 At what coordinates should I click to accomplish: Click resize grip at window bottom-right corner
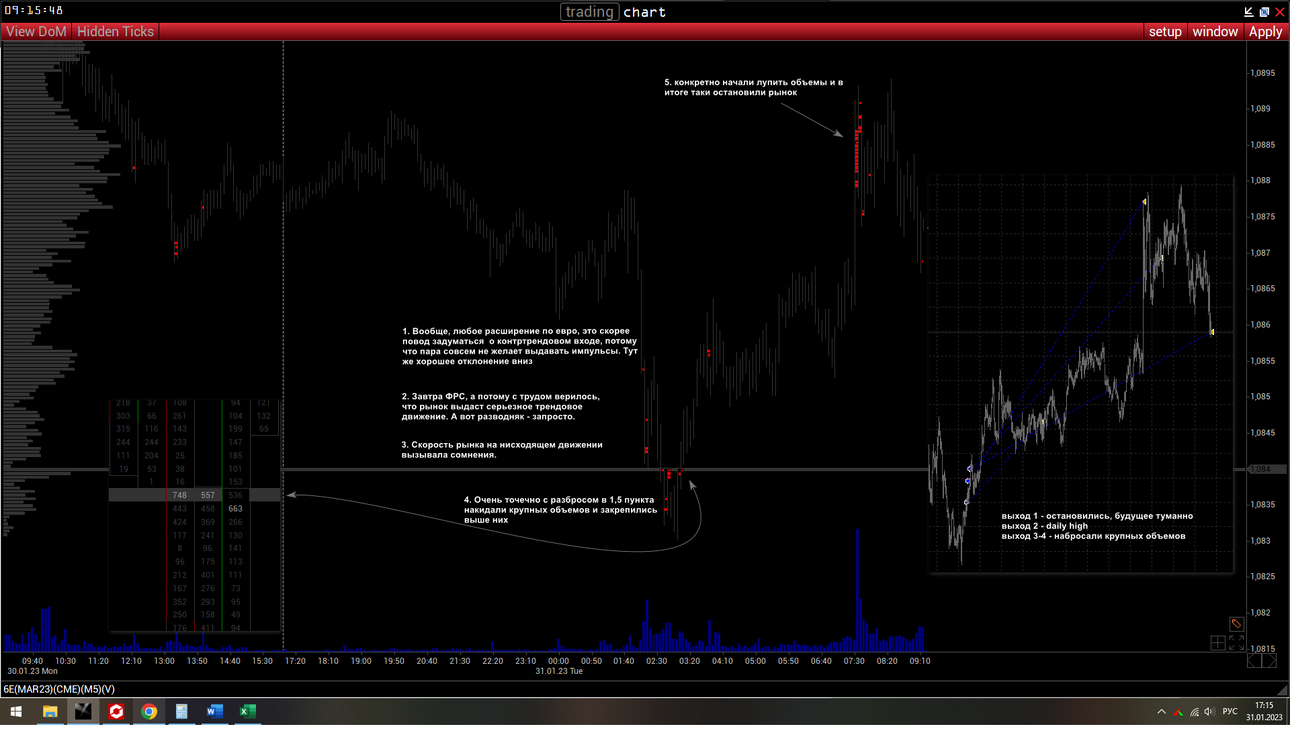tap(1283, 692)
